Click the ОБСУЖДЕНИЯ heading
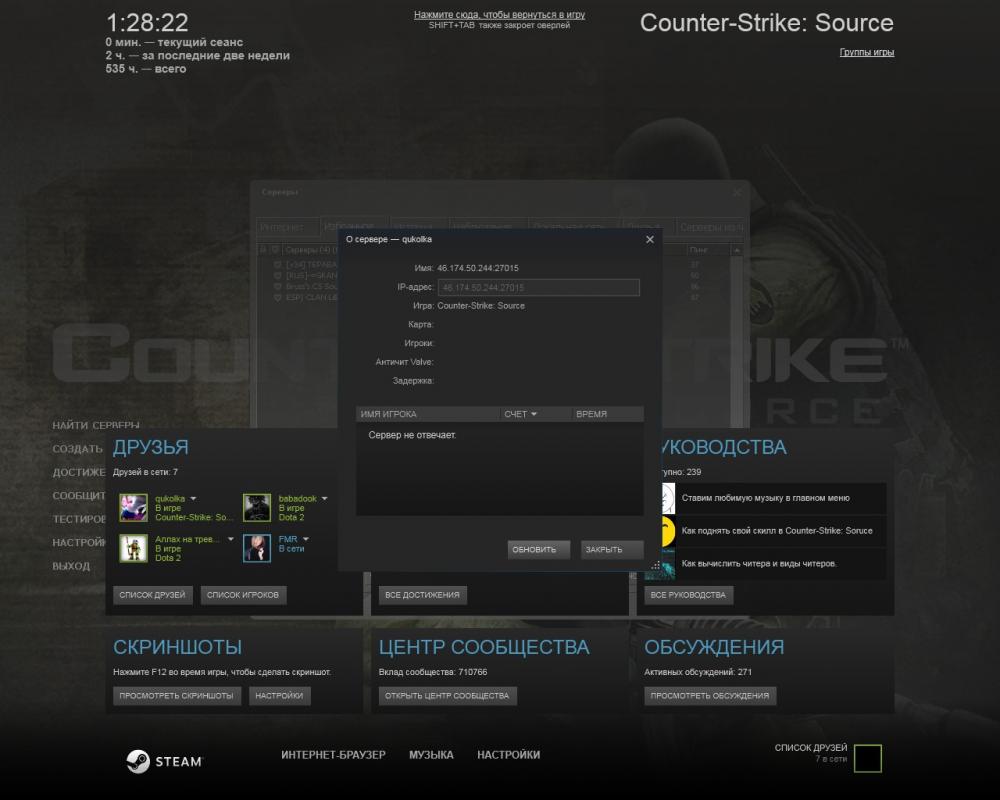The image size is (1000, 800). click(714, 647)
